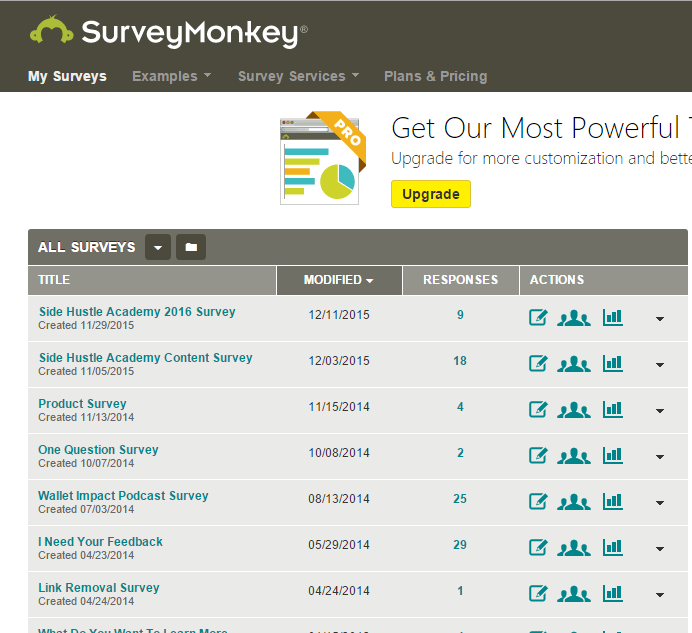
Task: Expand more actions for Product Survey
Action: tap(660, 411)
